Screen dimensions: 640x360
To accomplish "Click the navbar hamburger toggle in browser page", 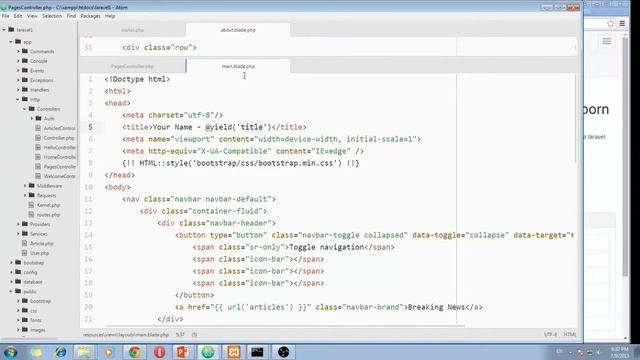I will click(607, 41).
